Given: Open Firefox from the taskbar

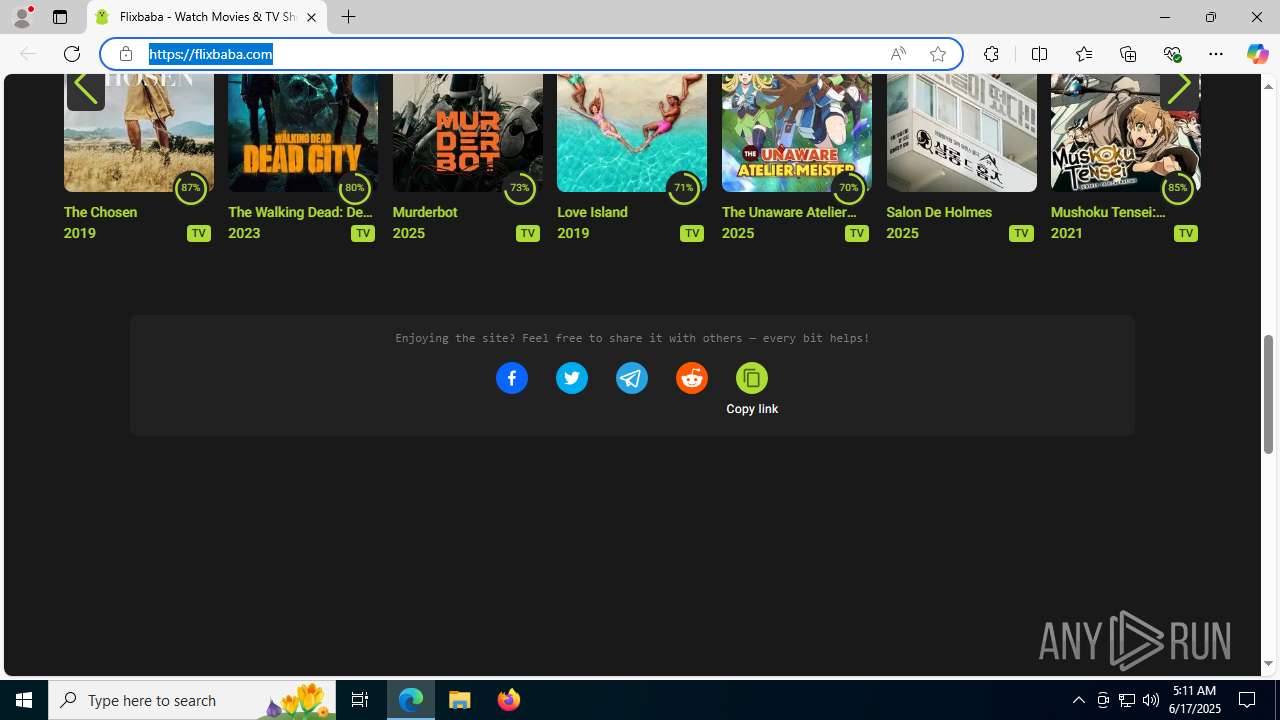Looking at the screenshot, I should pyautogui.click(x=508, y=700).
